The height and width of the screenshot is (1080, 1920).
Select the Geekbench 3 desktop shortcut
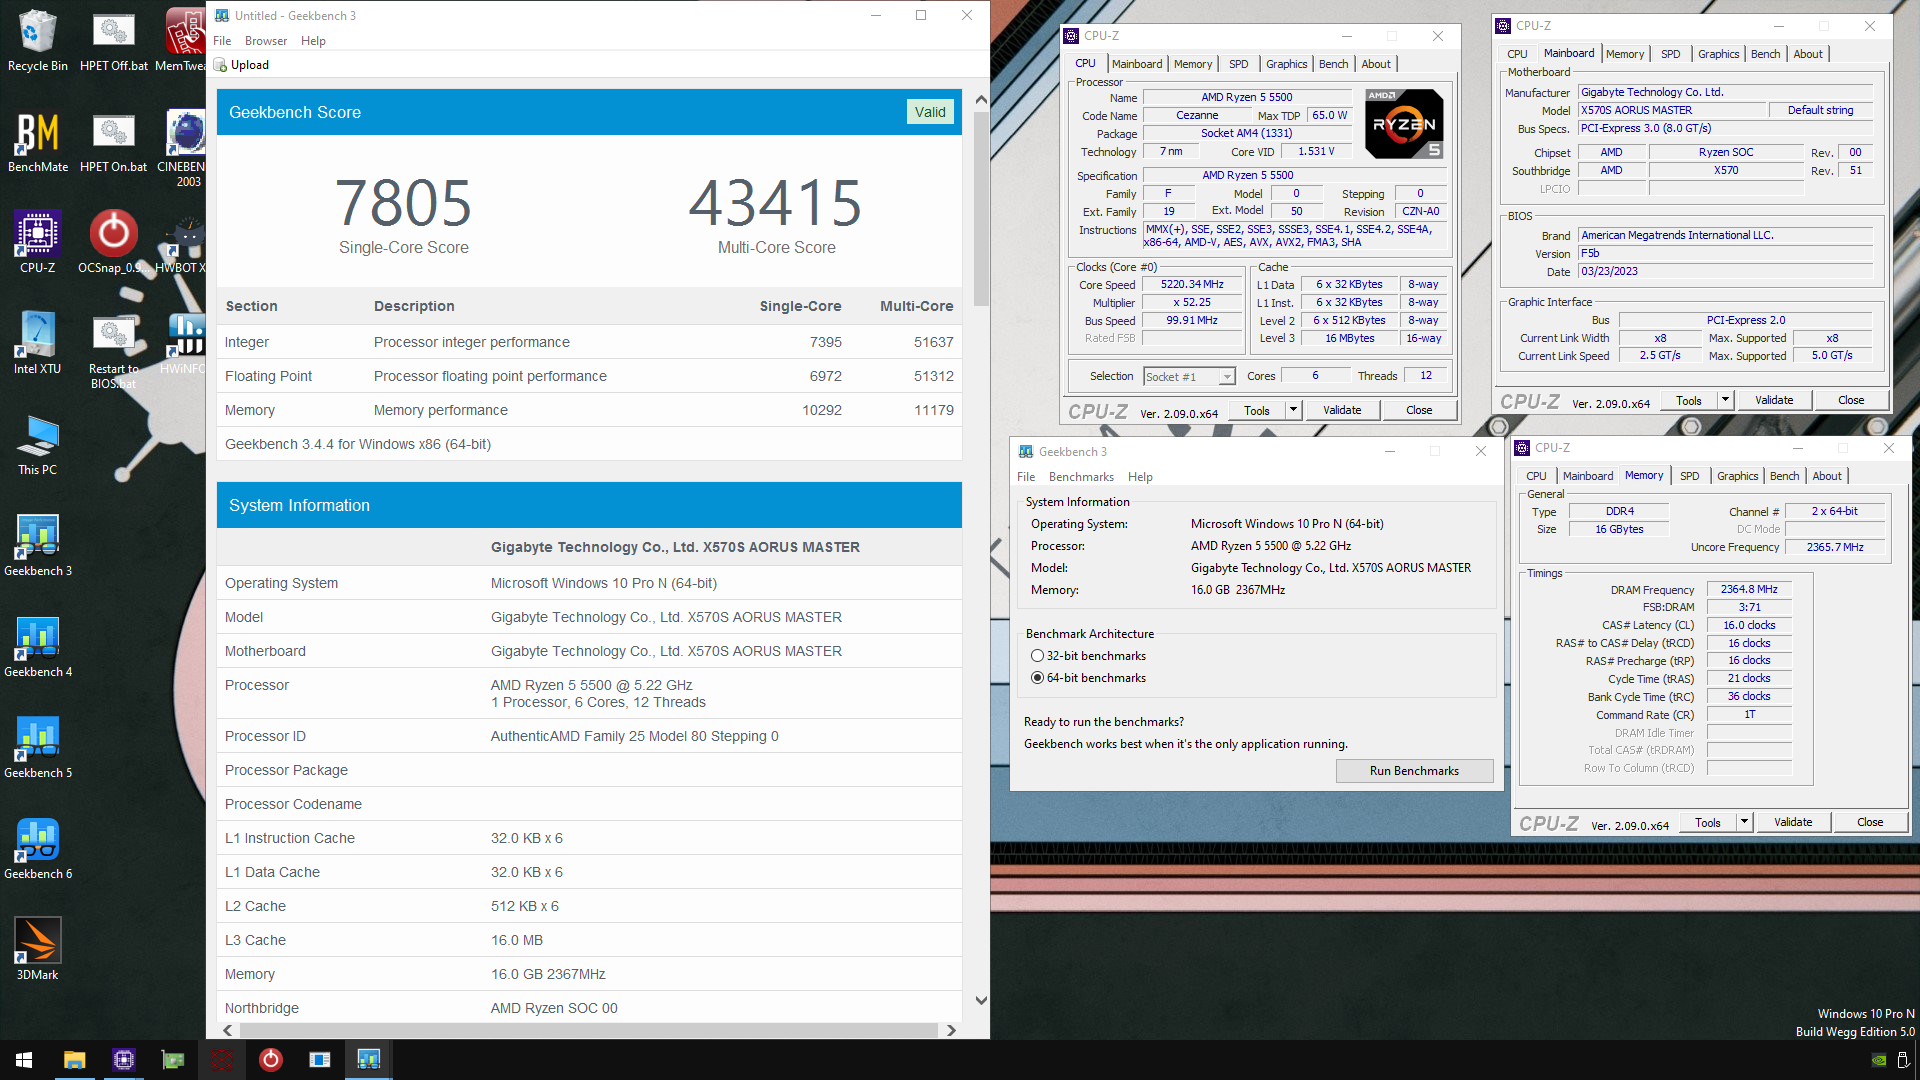[37, 545]
